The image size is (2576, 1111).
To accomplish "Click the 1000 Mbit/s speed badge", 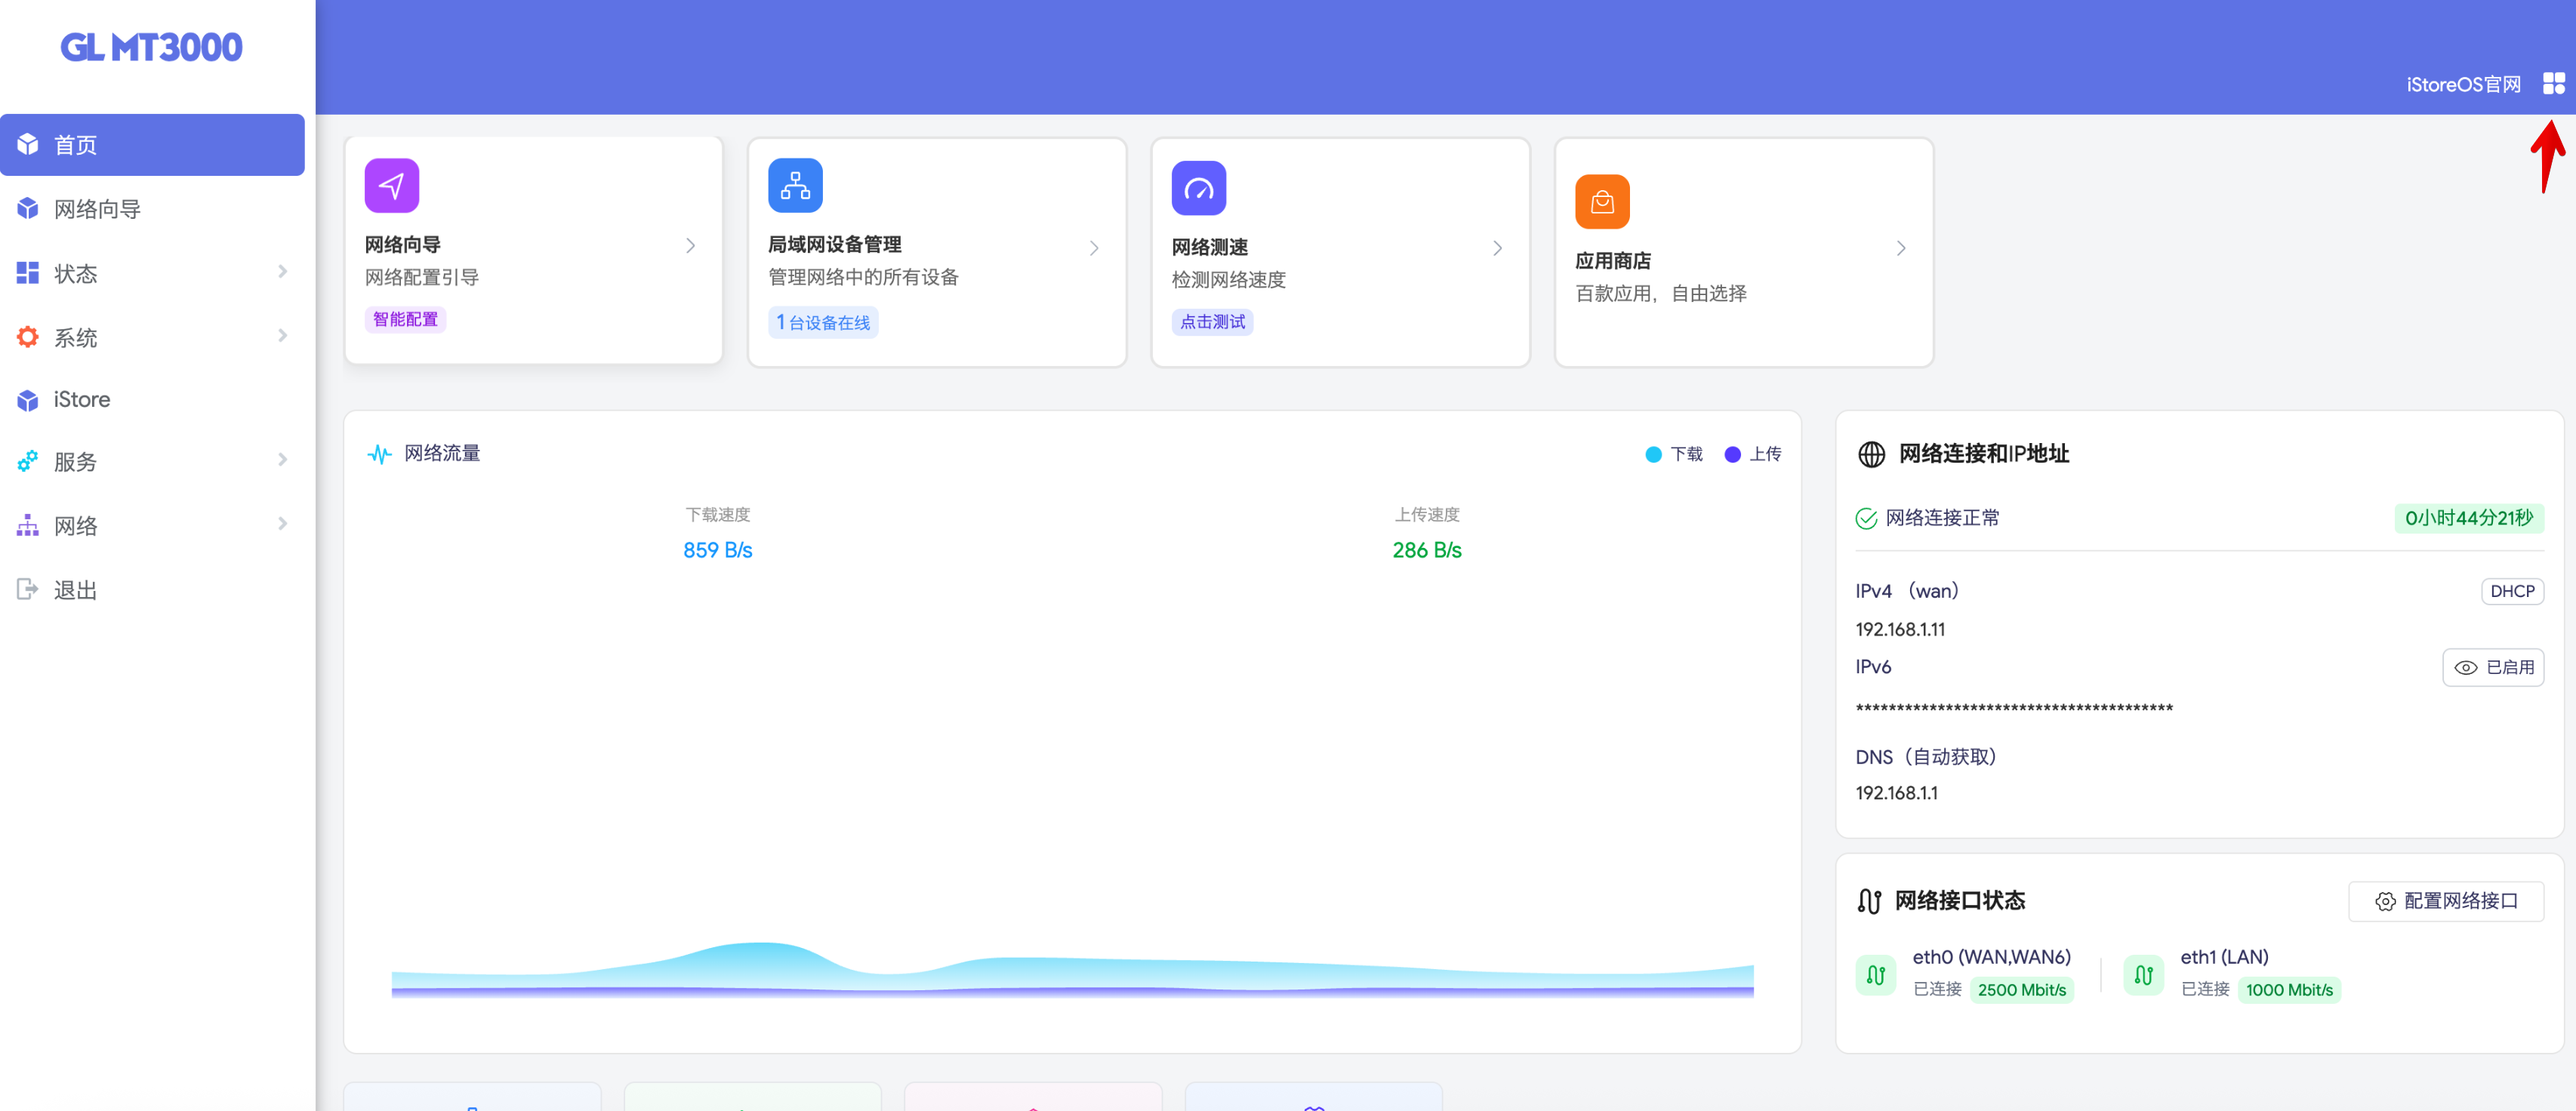I will pyautogui.click(x=2288, y=989).
